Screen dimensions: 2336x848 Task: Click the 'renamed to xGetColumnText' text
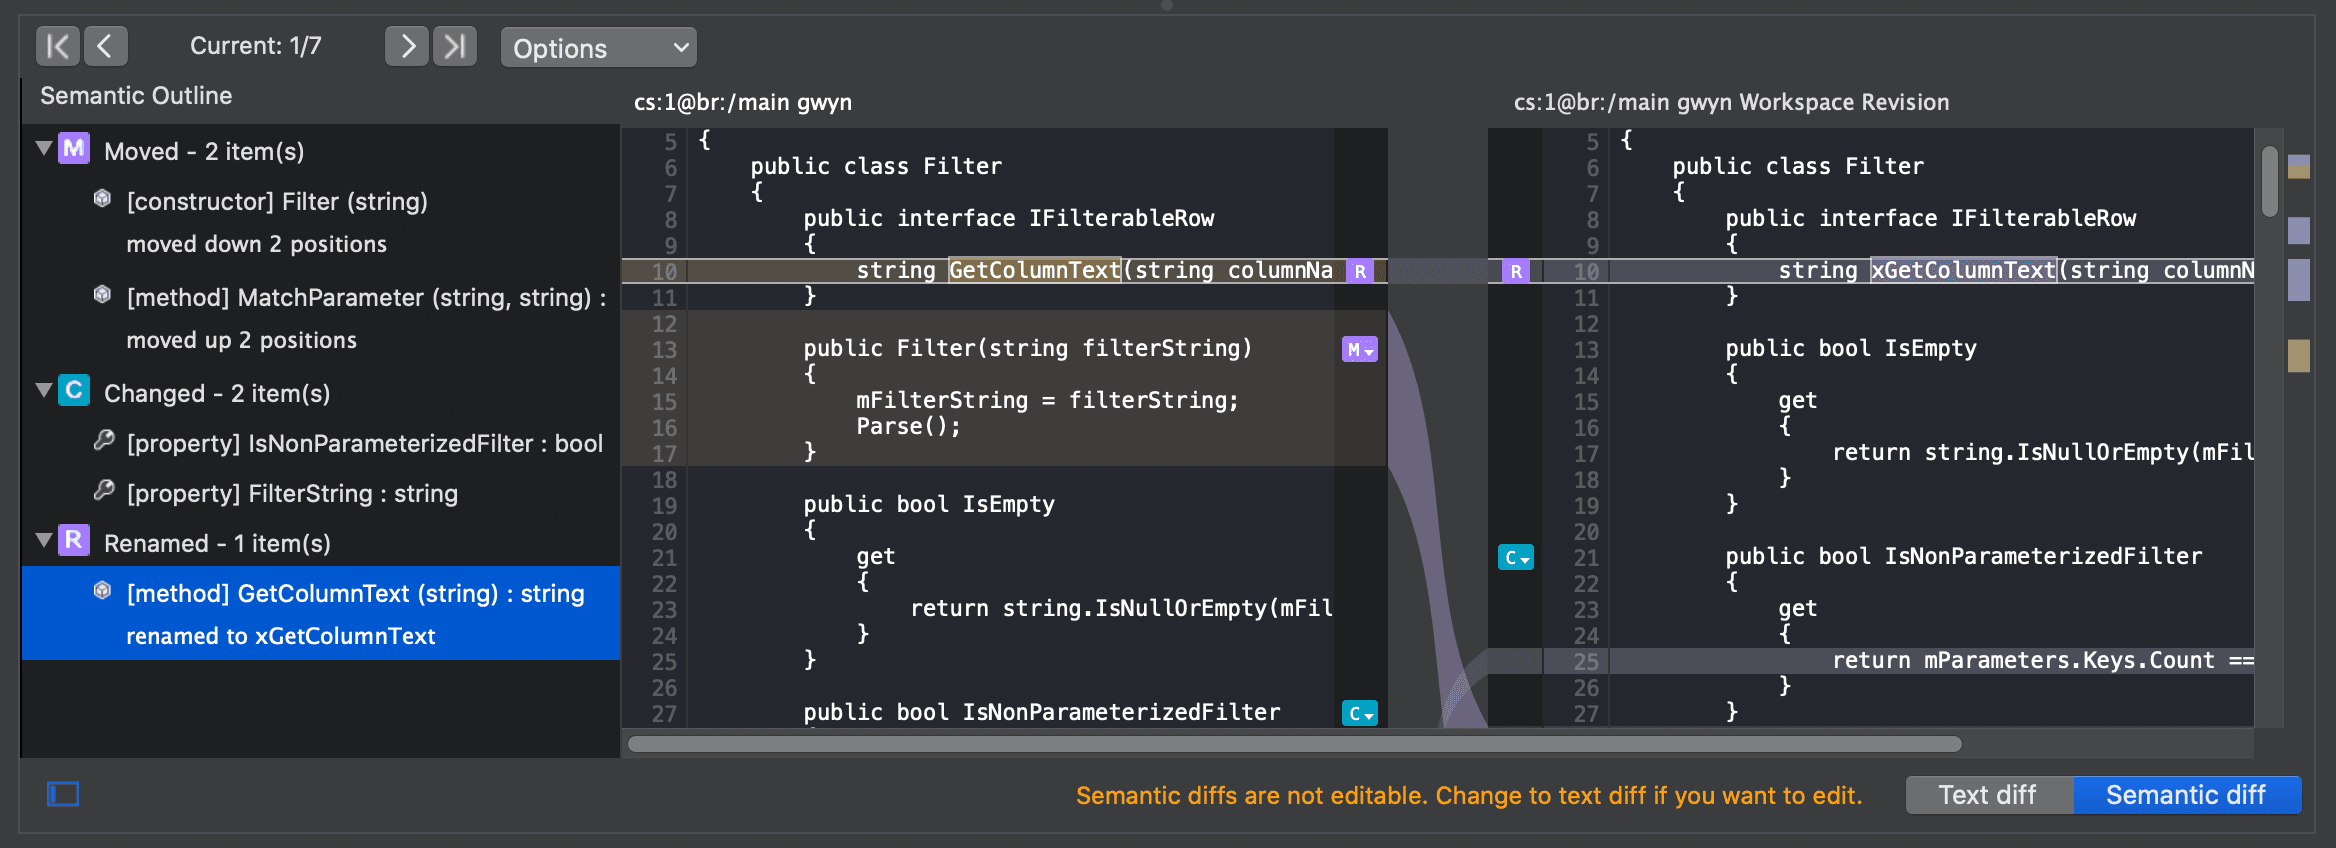coord(280,636)
